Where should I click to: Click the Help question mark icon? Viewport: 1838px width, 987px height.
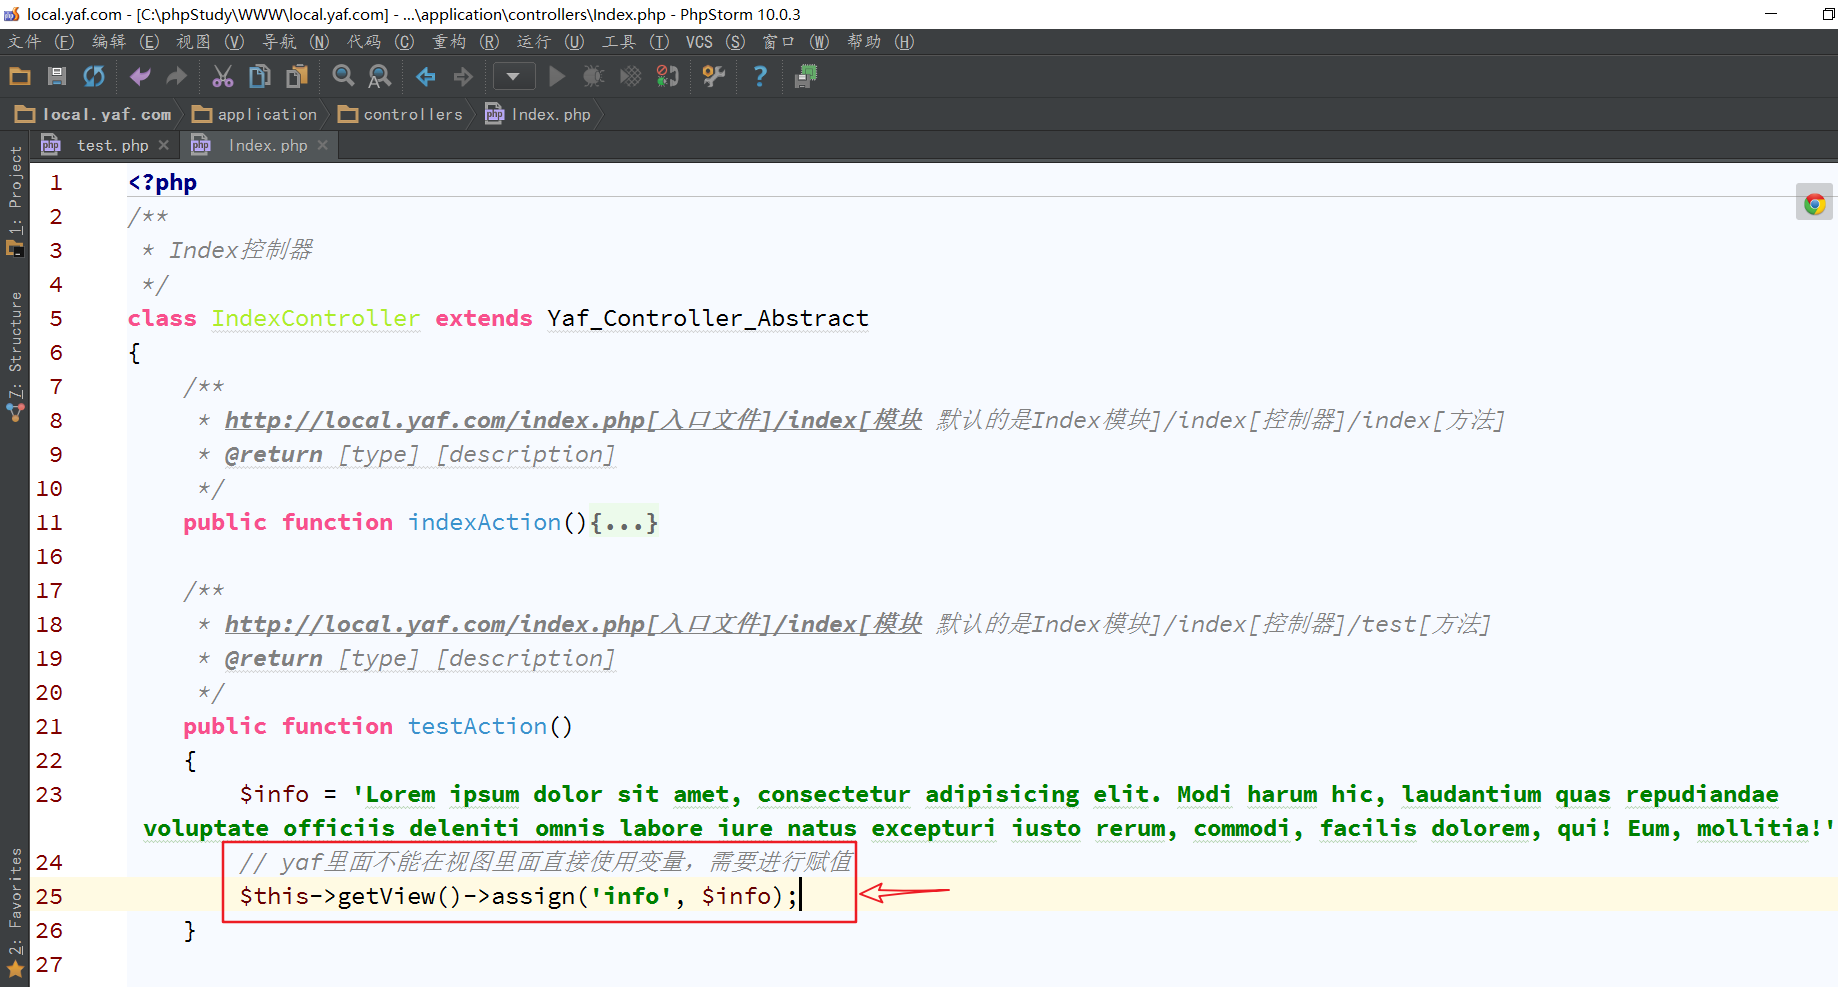[760, 77]
